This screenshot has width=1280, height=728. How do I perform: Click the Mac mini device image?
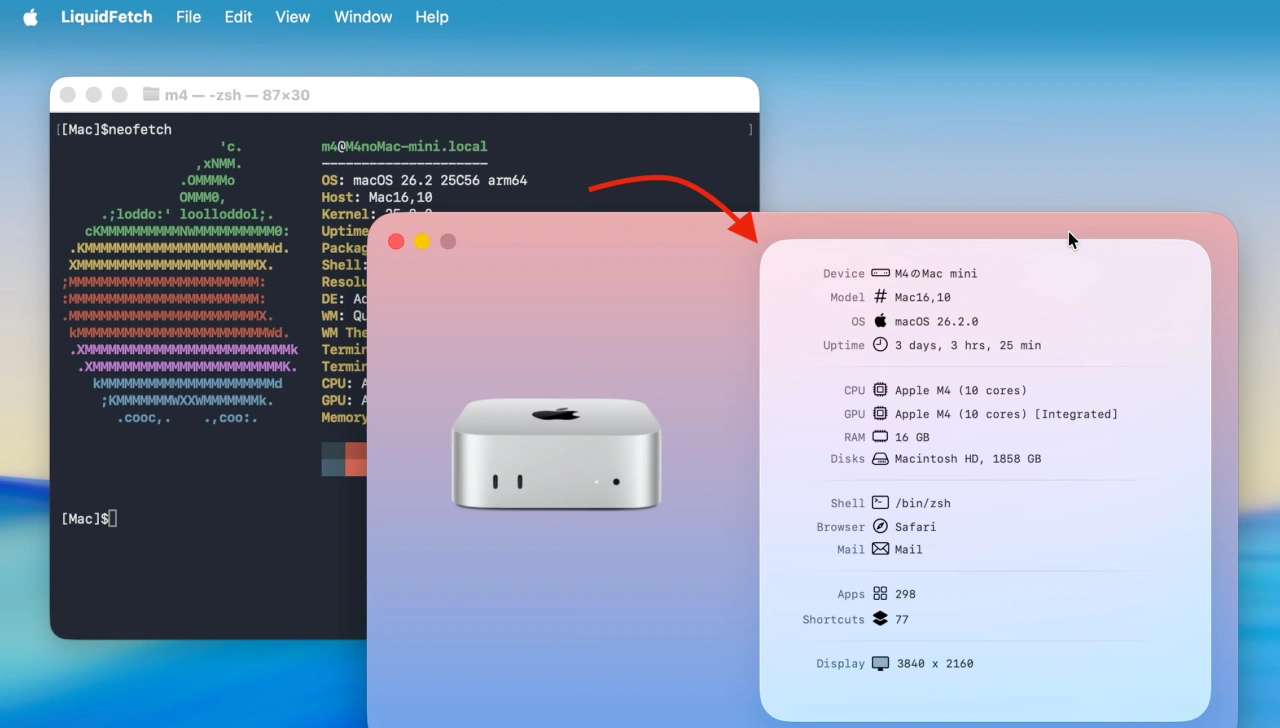pyautogui.click(x=556, y=453)
